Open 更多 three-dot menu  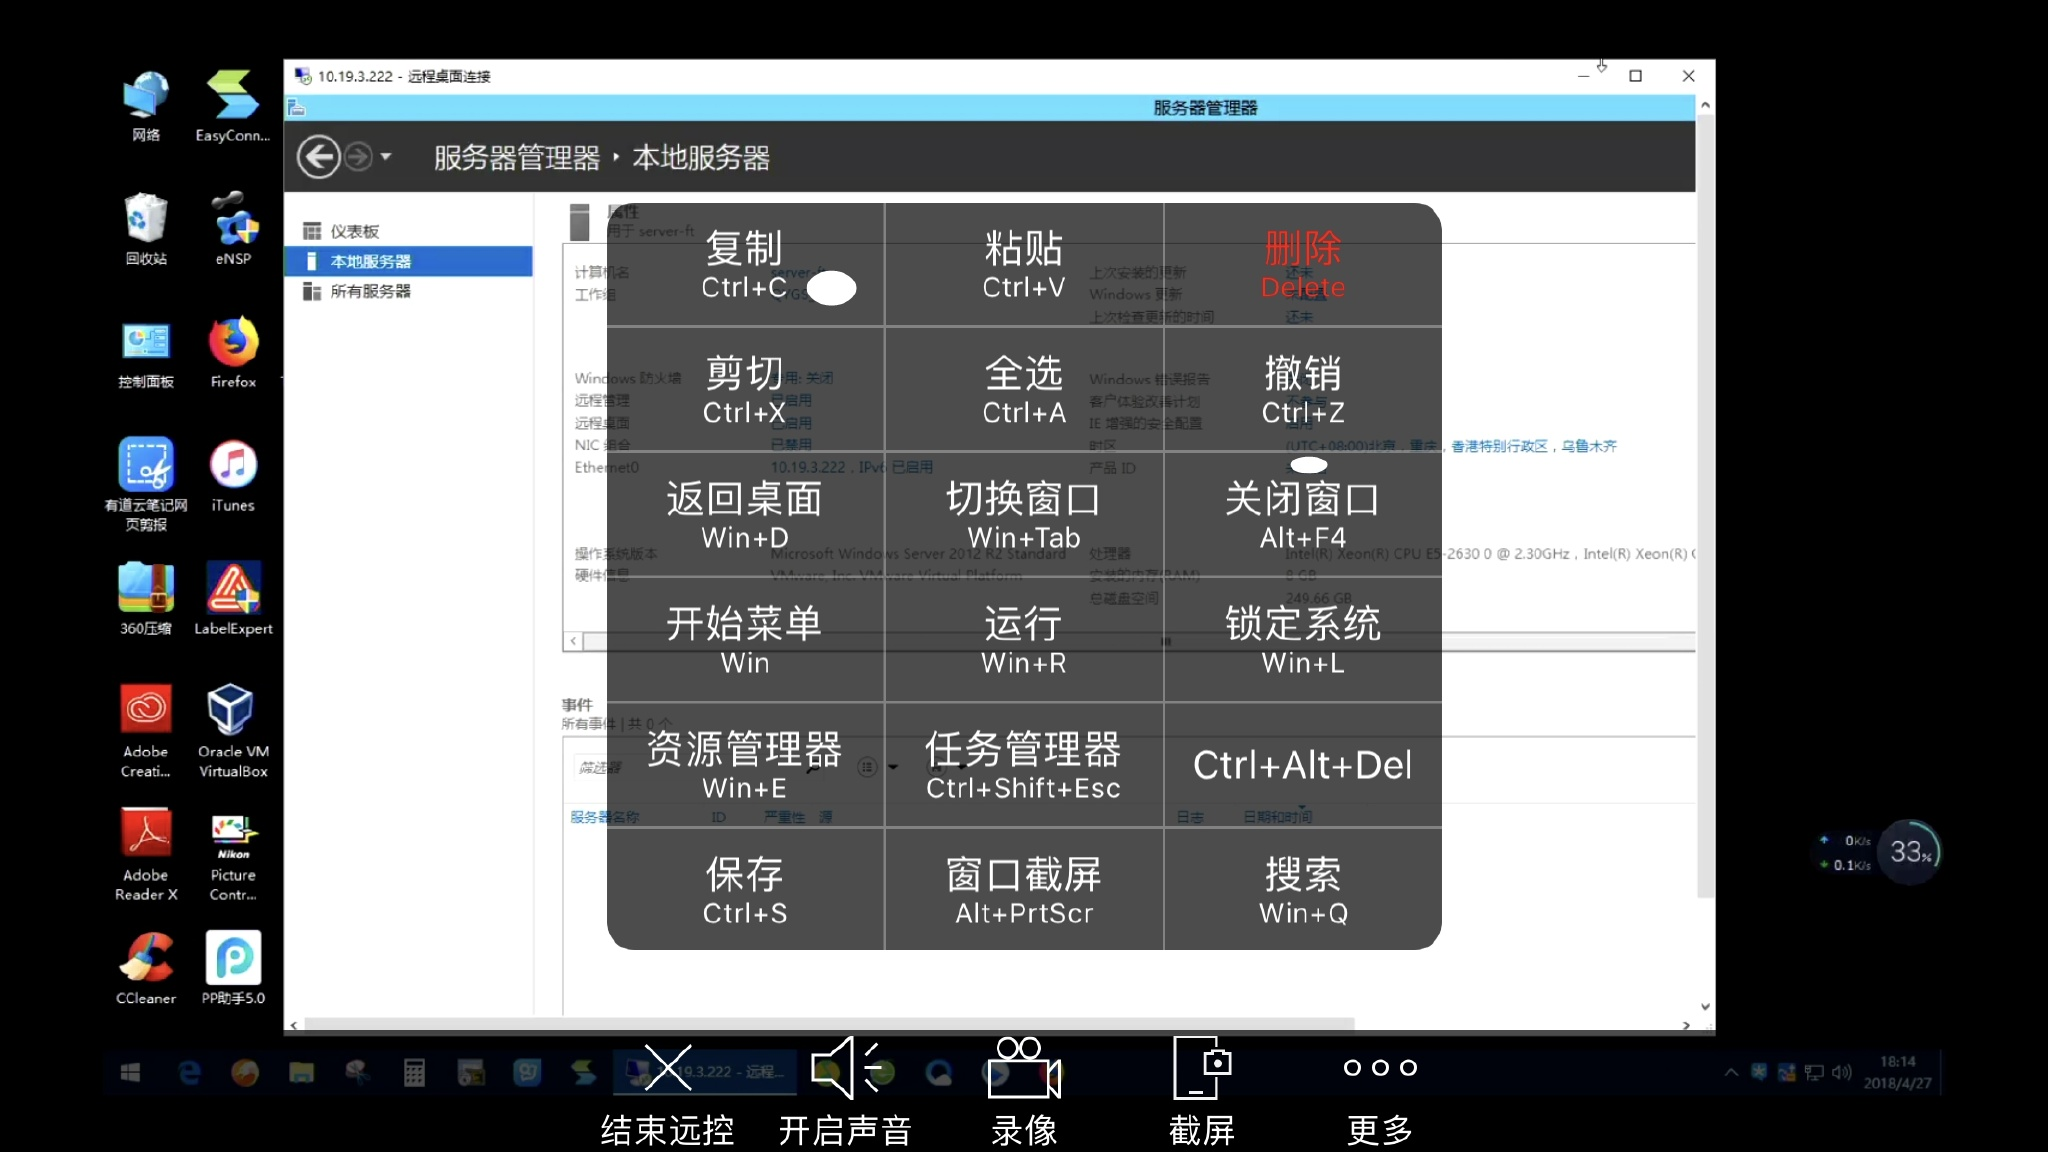1380,1068
